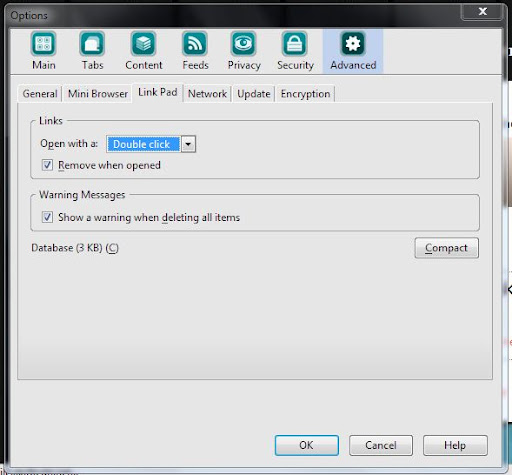
Task: Select the Link Pad tab
Action: 158,92
